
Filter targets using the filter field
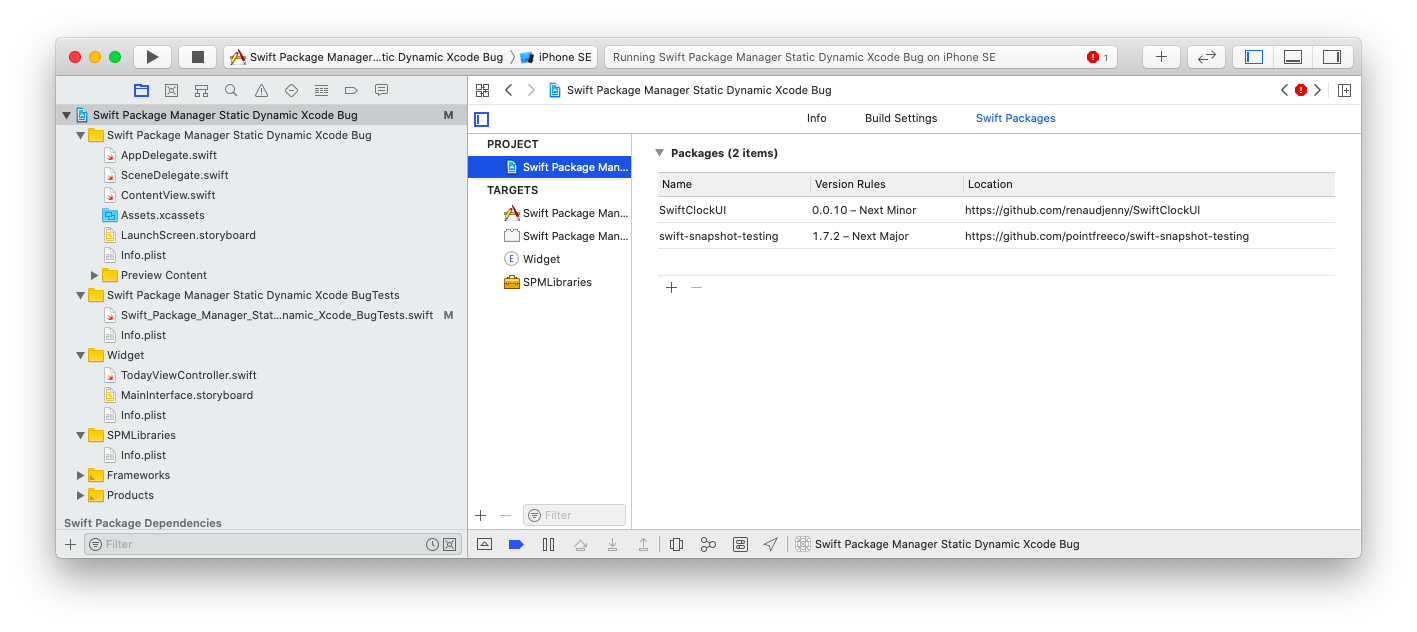point(574,515)
